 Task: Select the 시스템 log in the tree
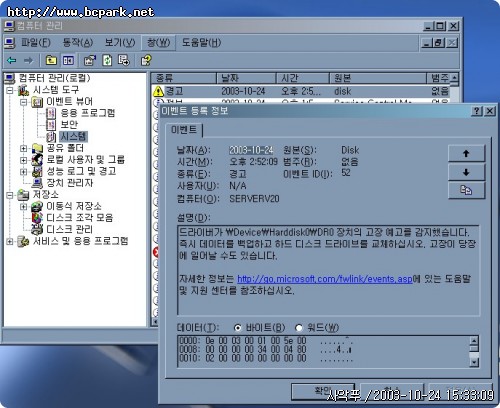click(x=73, y=136)
